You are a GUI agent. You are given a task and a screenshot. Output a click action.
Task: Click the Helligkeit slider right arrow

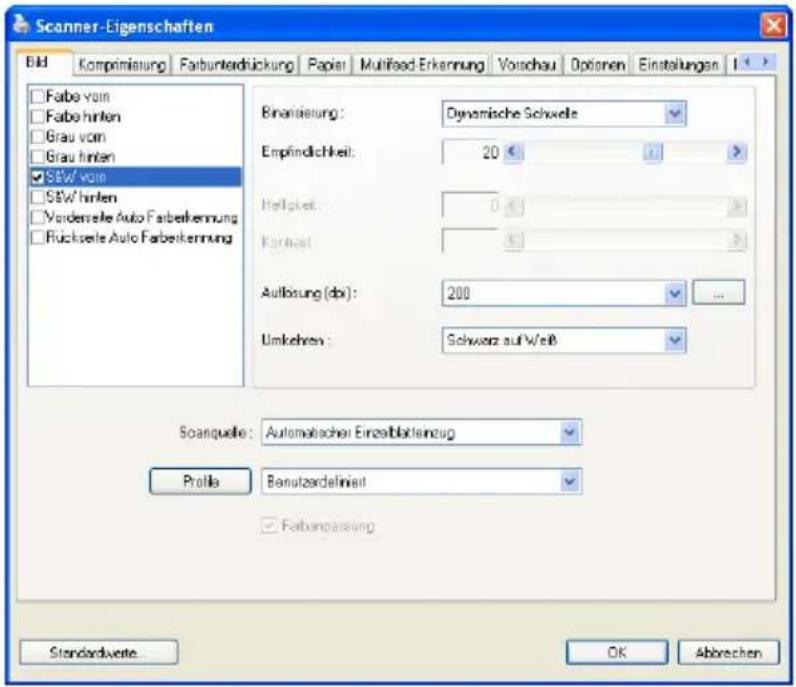pos(736,206)
